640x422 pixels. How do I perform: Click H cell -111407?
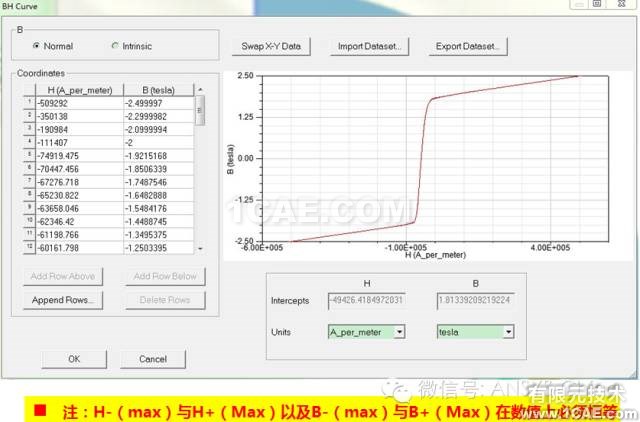80,142
